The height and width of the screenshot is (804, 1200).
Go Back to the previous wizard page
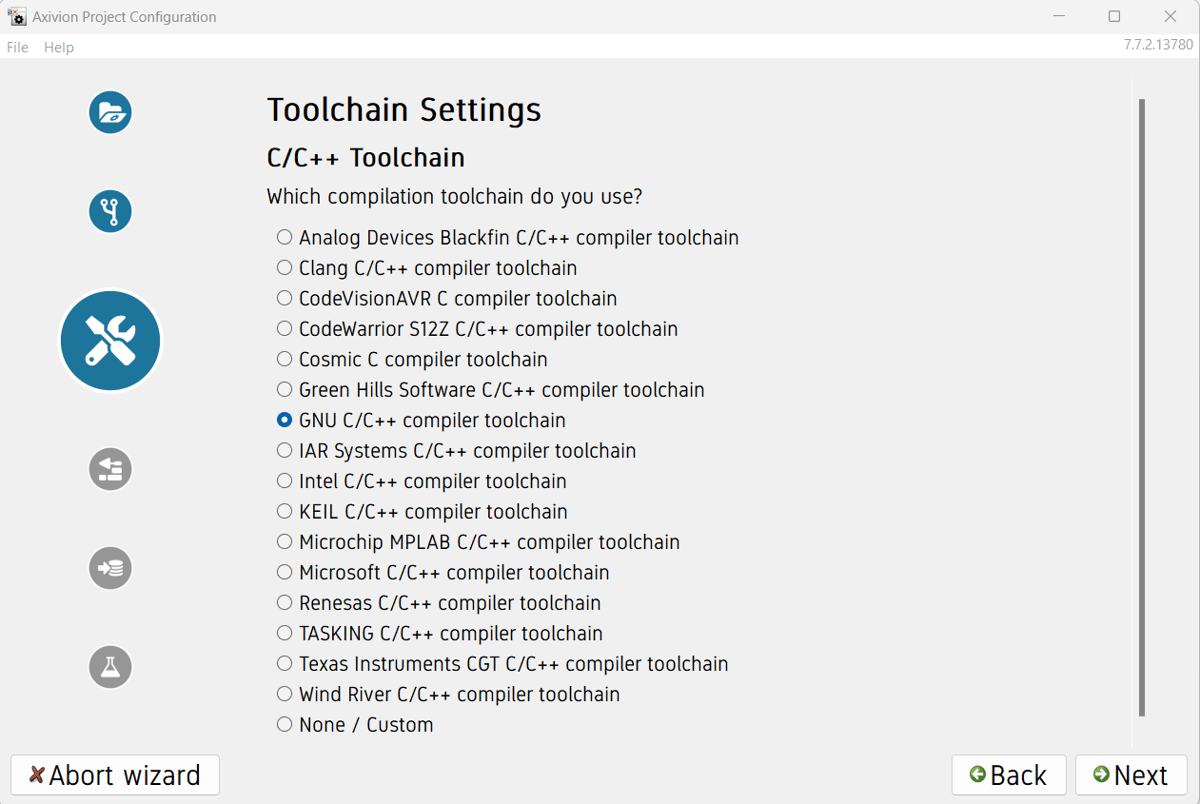tap(1009, 775)
